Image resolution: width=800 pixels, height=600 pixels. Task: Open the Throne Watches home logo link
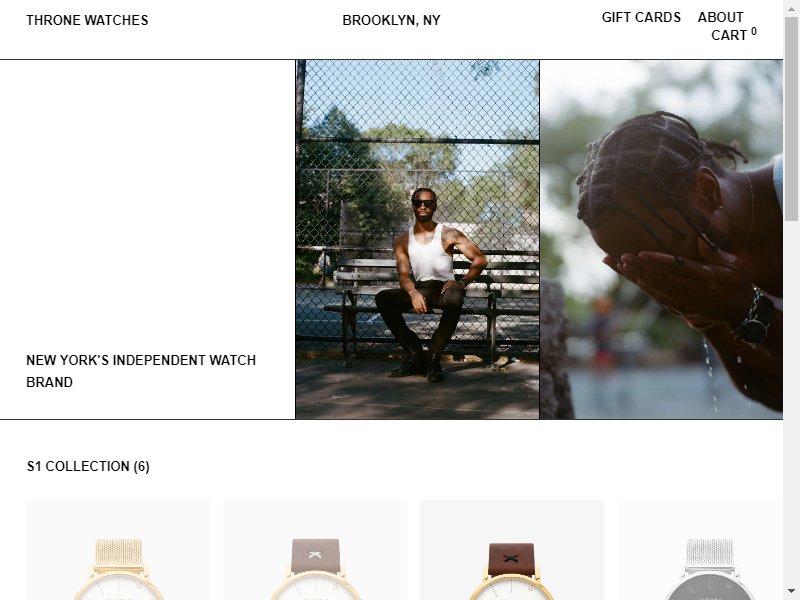(87, 20)
